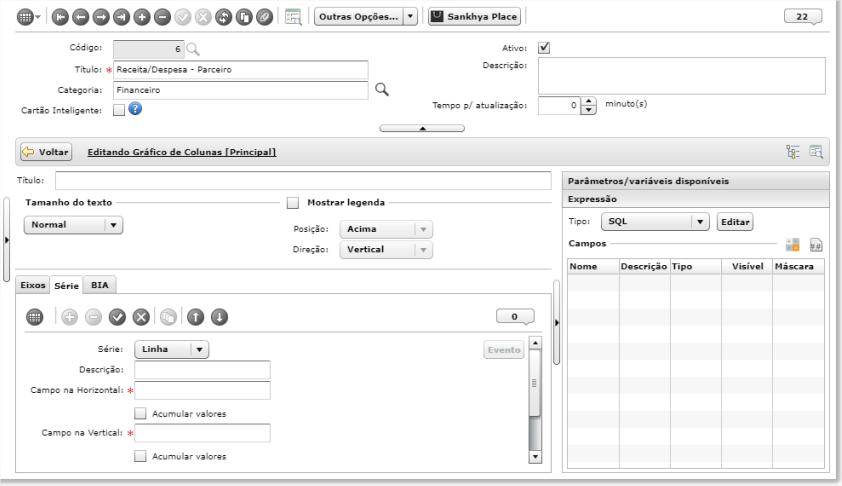Open mask ## icon in Campos header
Viewport: 842px width, 486px height.
click(x=816, y=245)
